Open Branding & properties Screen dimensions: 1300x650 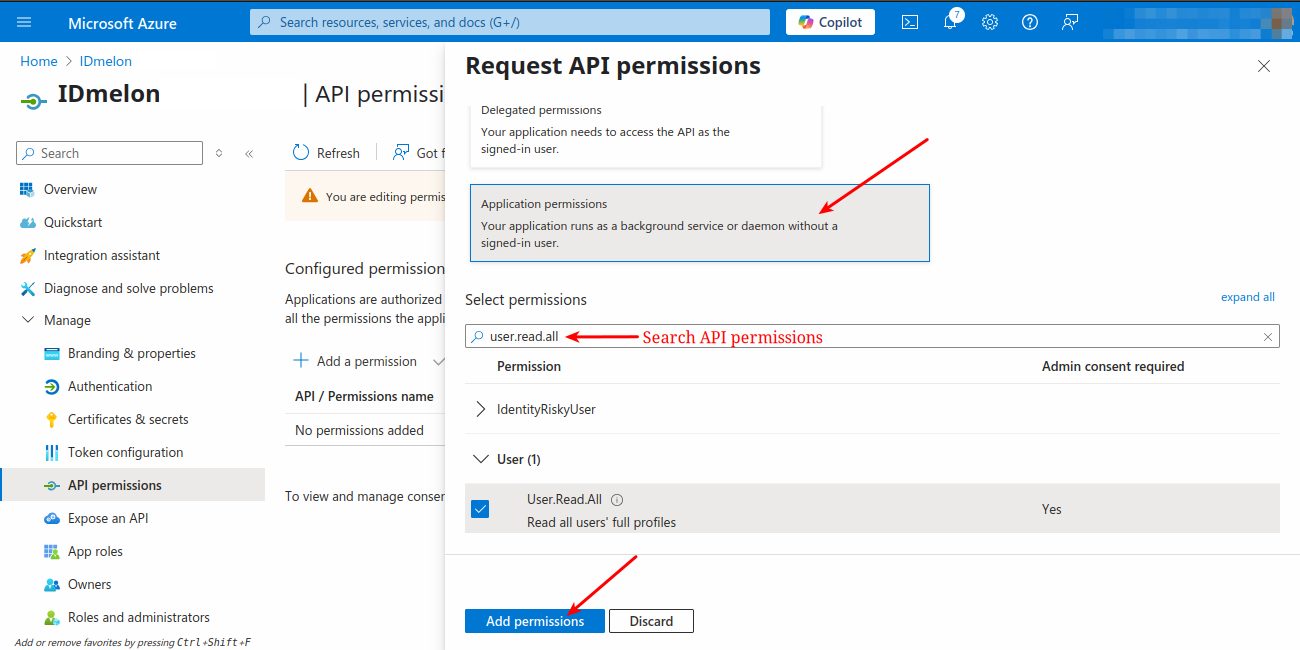133,353
